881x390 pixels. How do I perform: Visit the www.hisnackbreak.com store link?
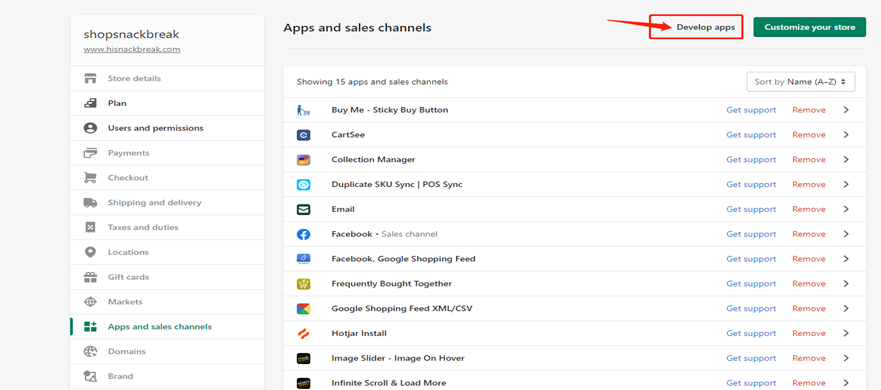(132, 49)
